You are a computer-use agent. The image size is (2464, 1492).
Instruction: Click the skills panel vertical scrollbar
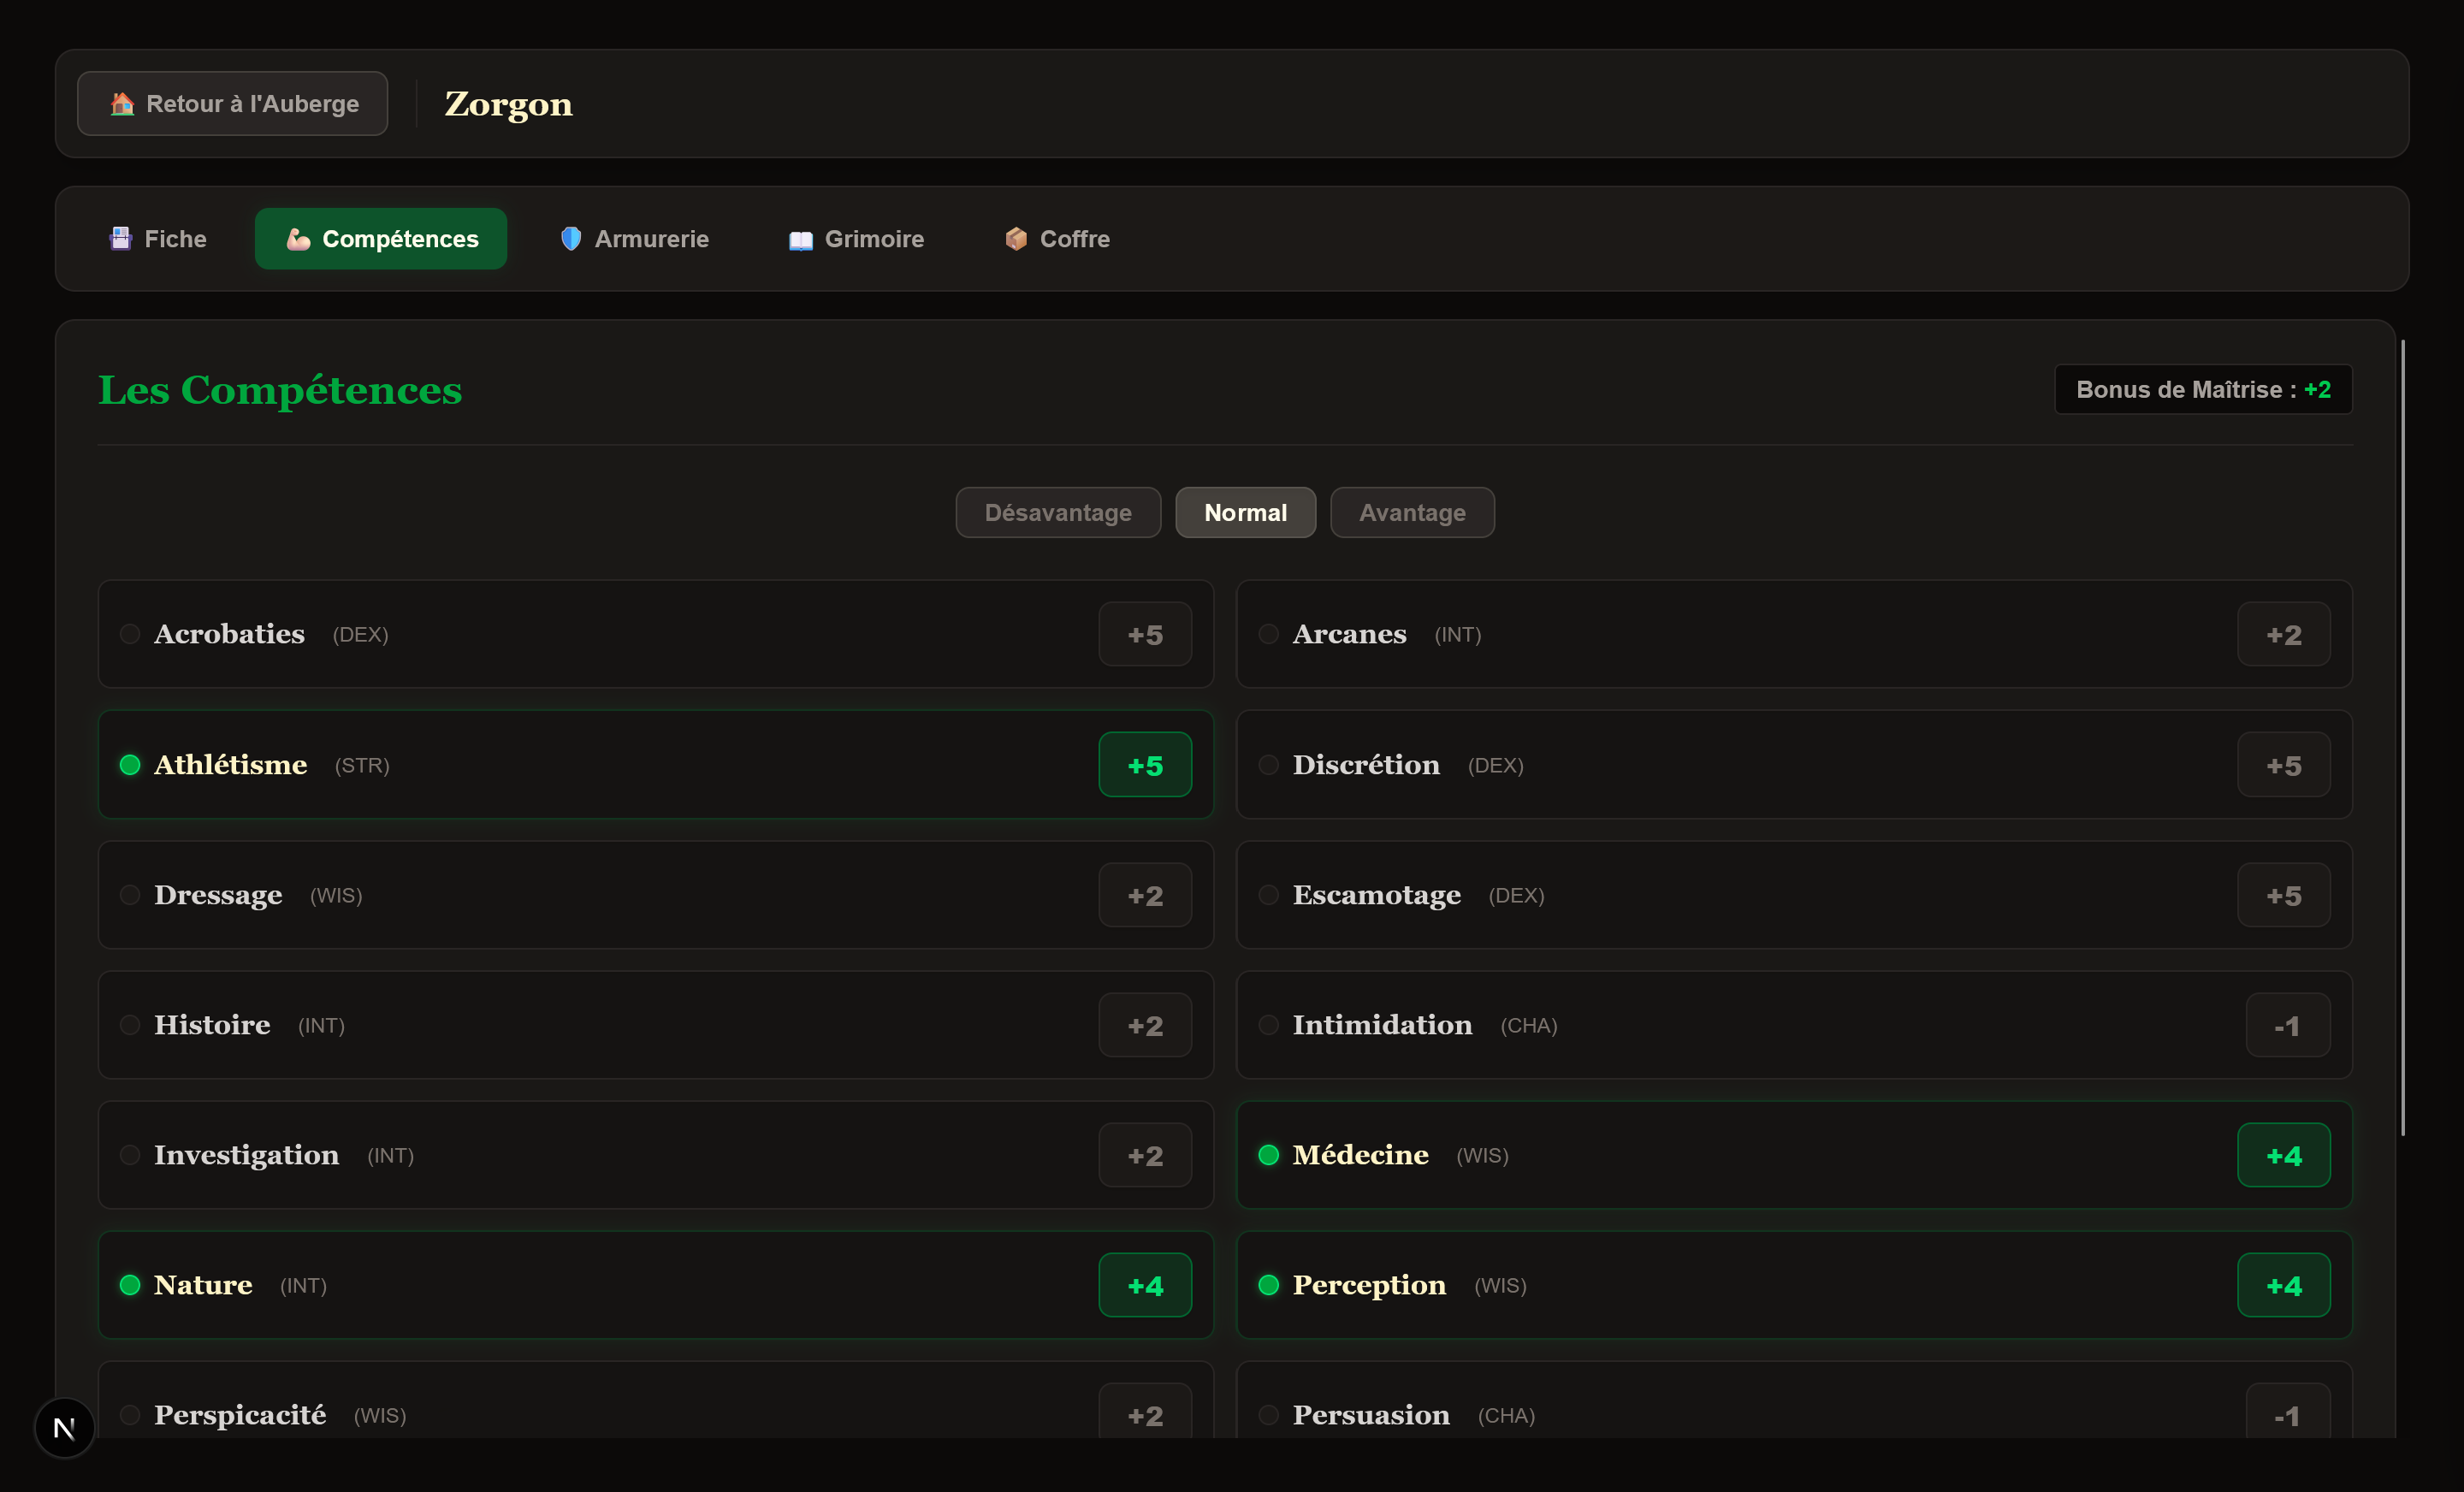pyautogui.click(x=2402, y=738)
